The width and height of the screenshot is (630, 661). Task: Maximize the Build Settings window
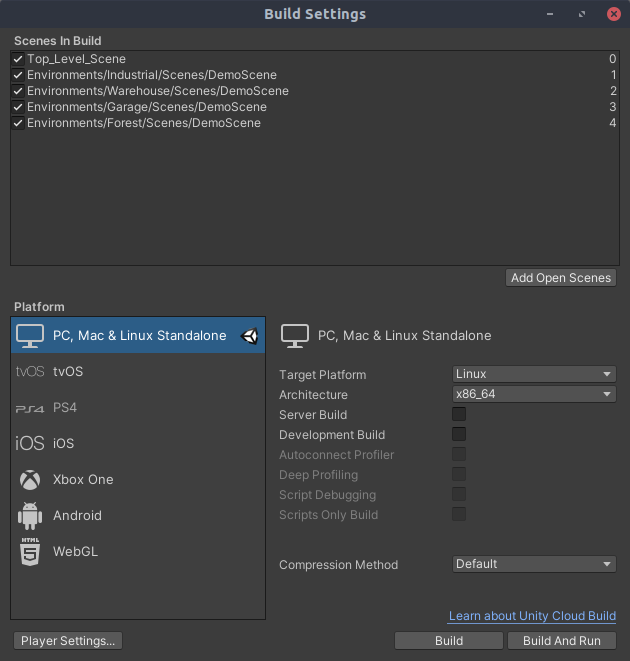coord(582,14)
